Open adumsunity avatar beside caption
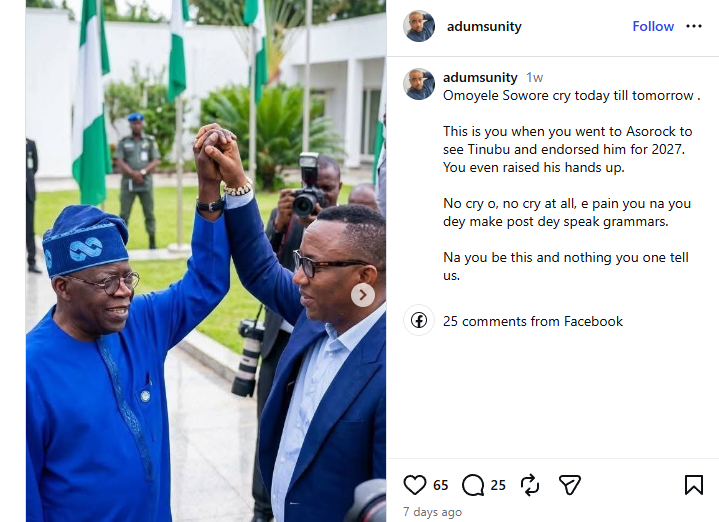 click(419, 84)
